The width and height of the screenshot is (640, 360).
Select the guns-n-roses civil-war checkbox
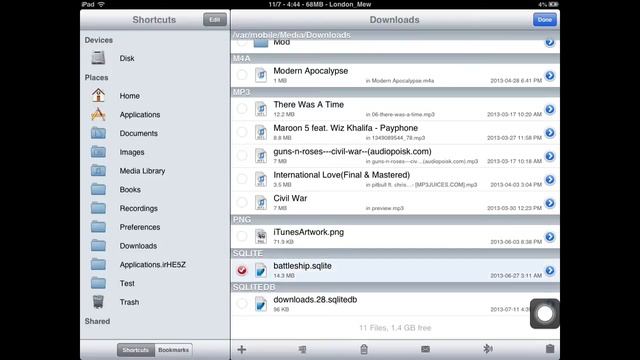(x=242, y=156)
